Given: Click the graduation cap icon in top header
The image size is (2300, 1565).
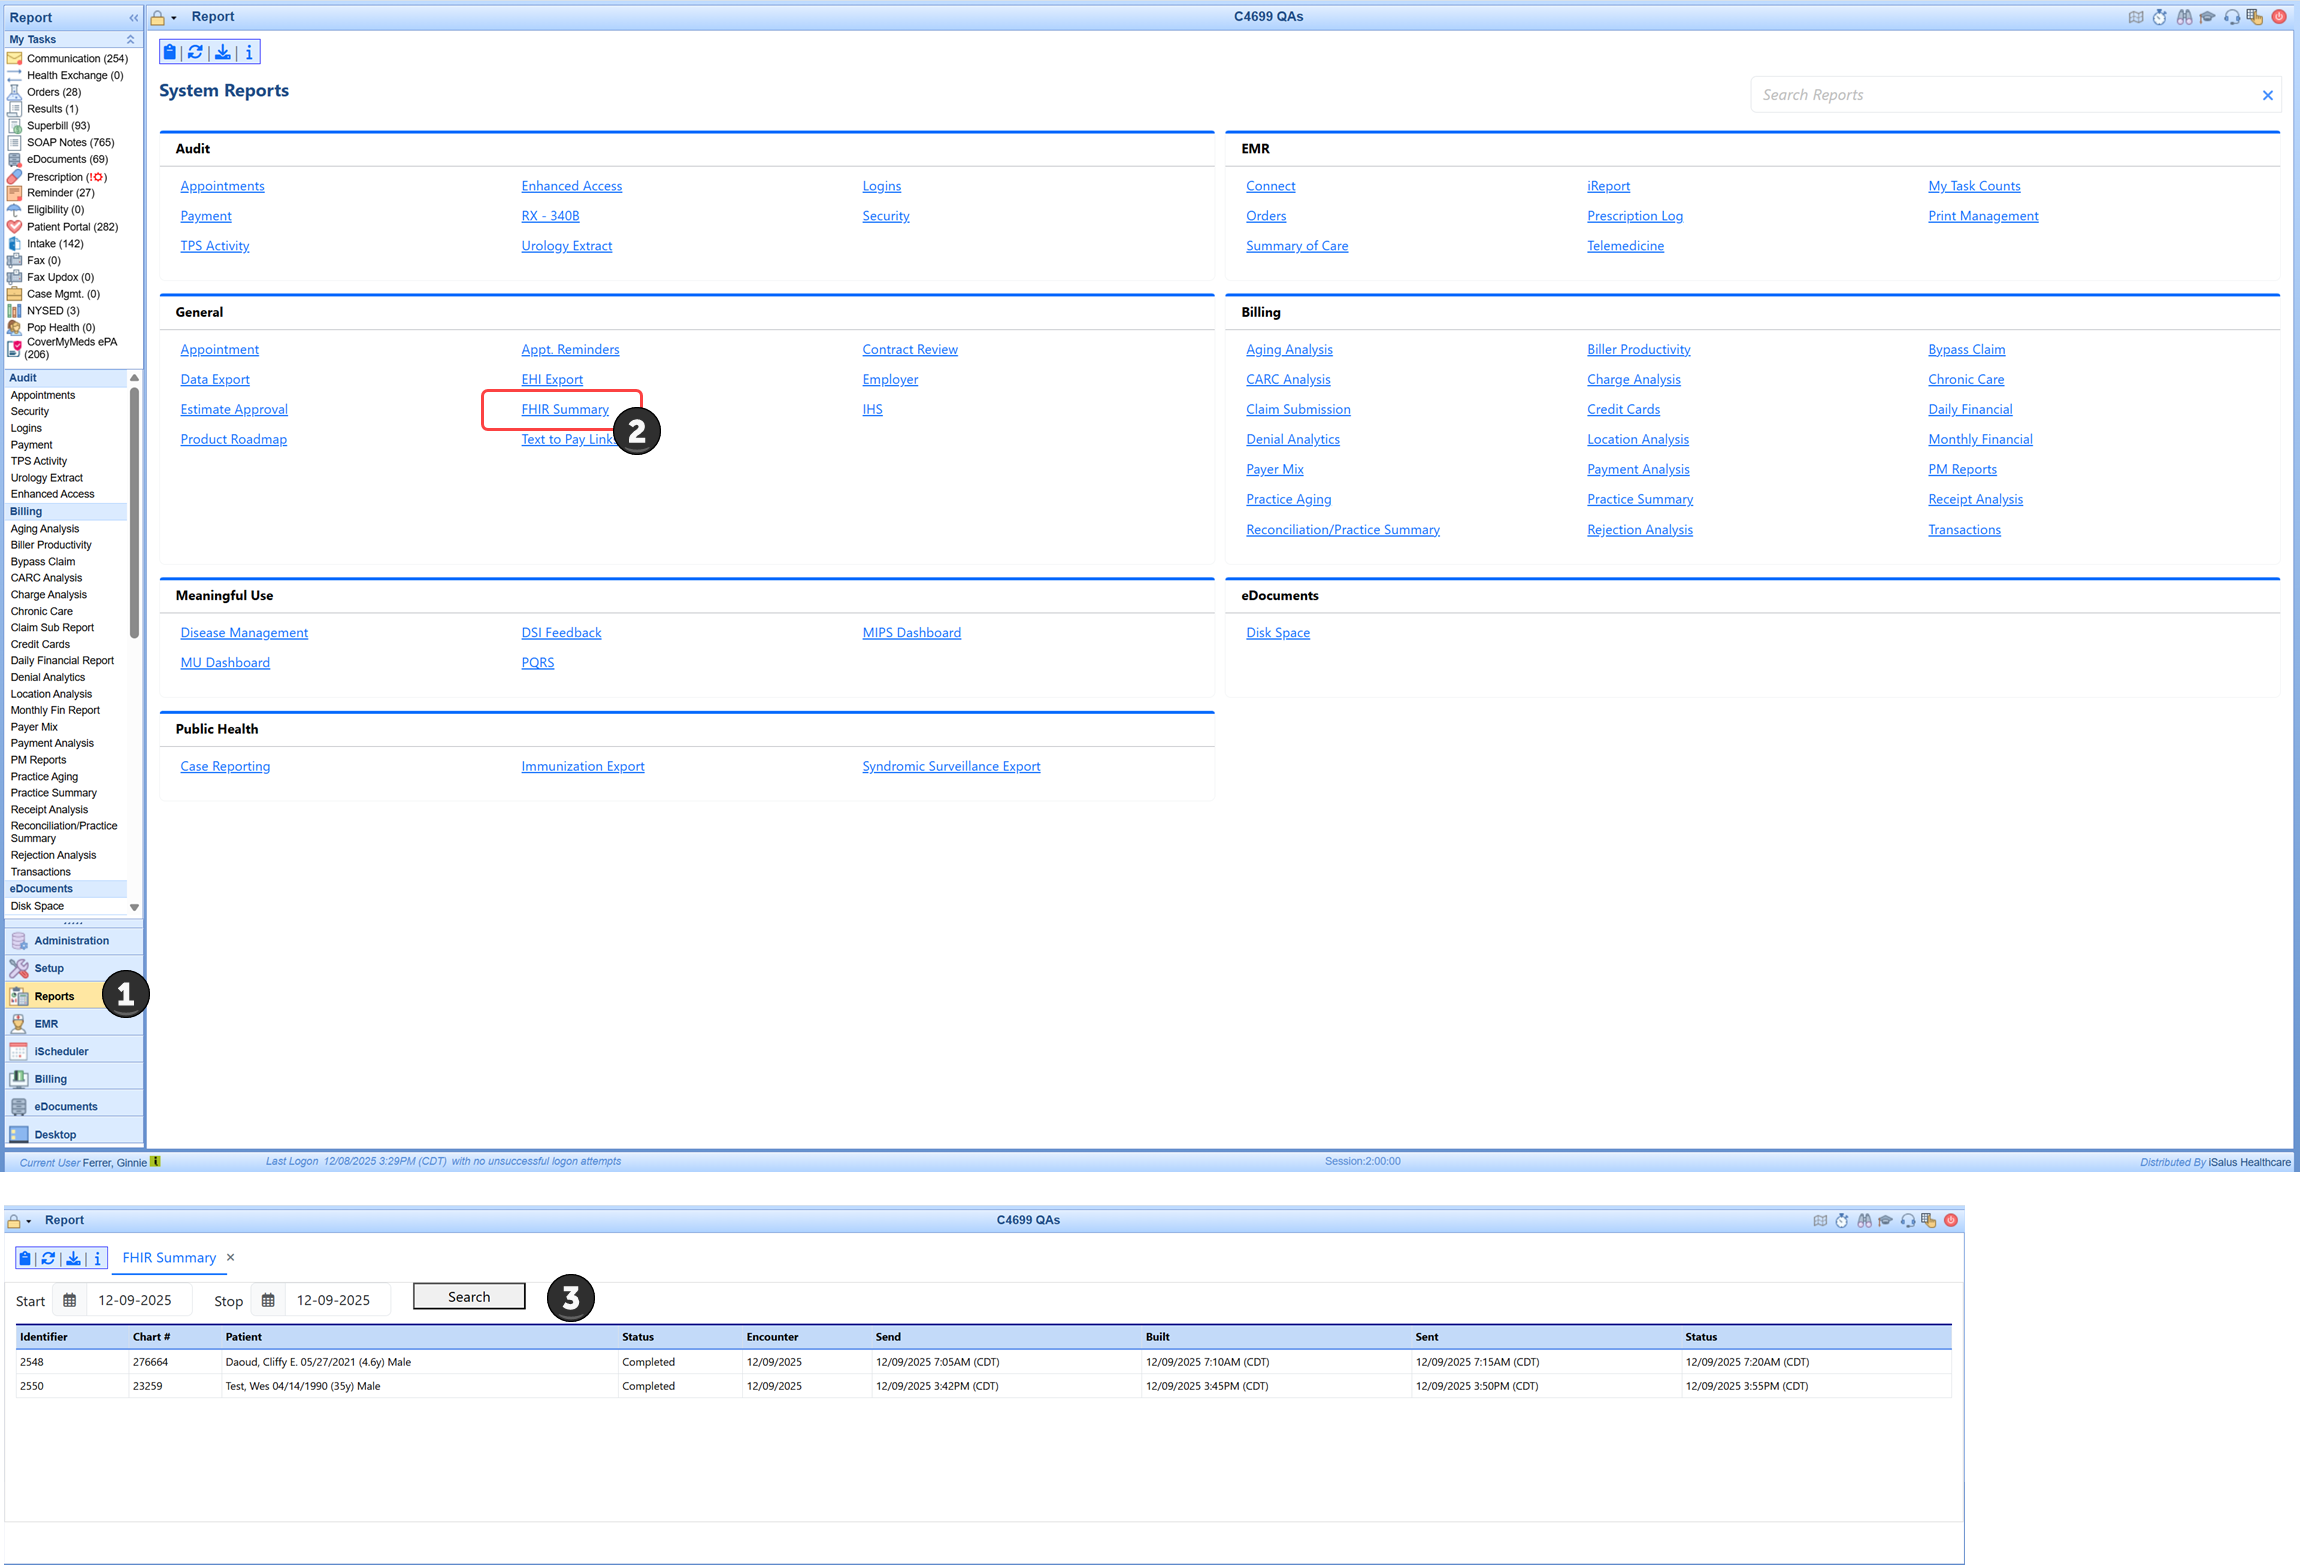Looking at the screenshot, I should [2207, 17].
